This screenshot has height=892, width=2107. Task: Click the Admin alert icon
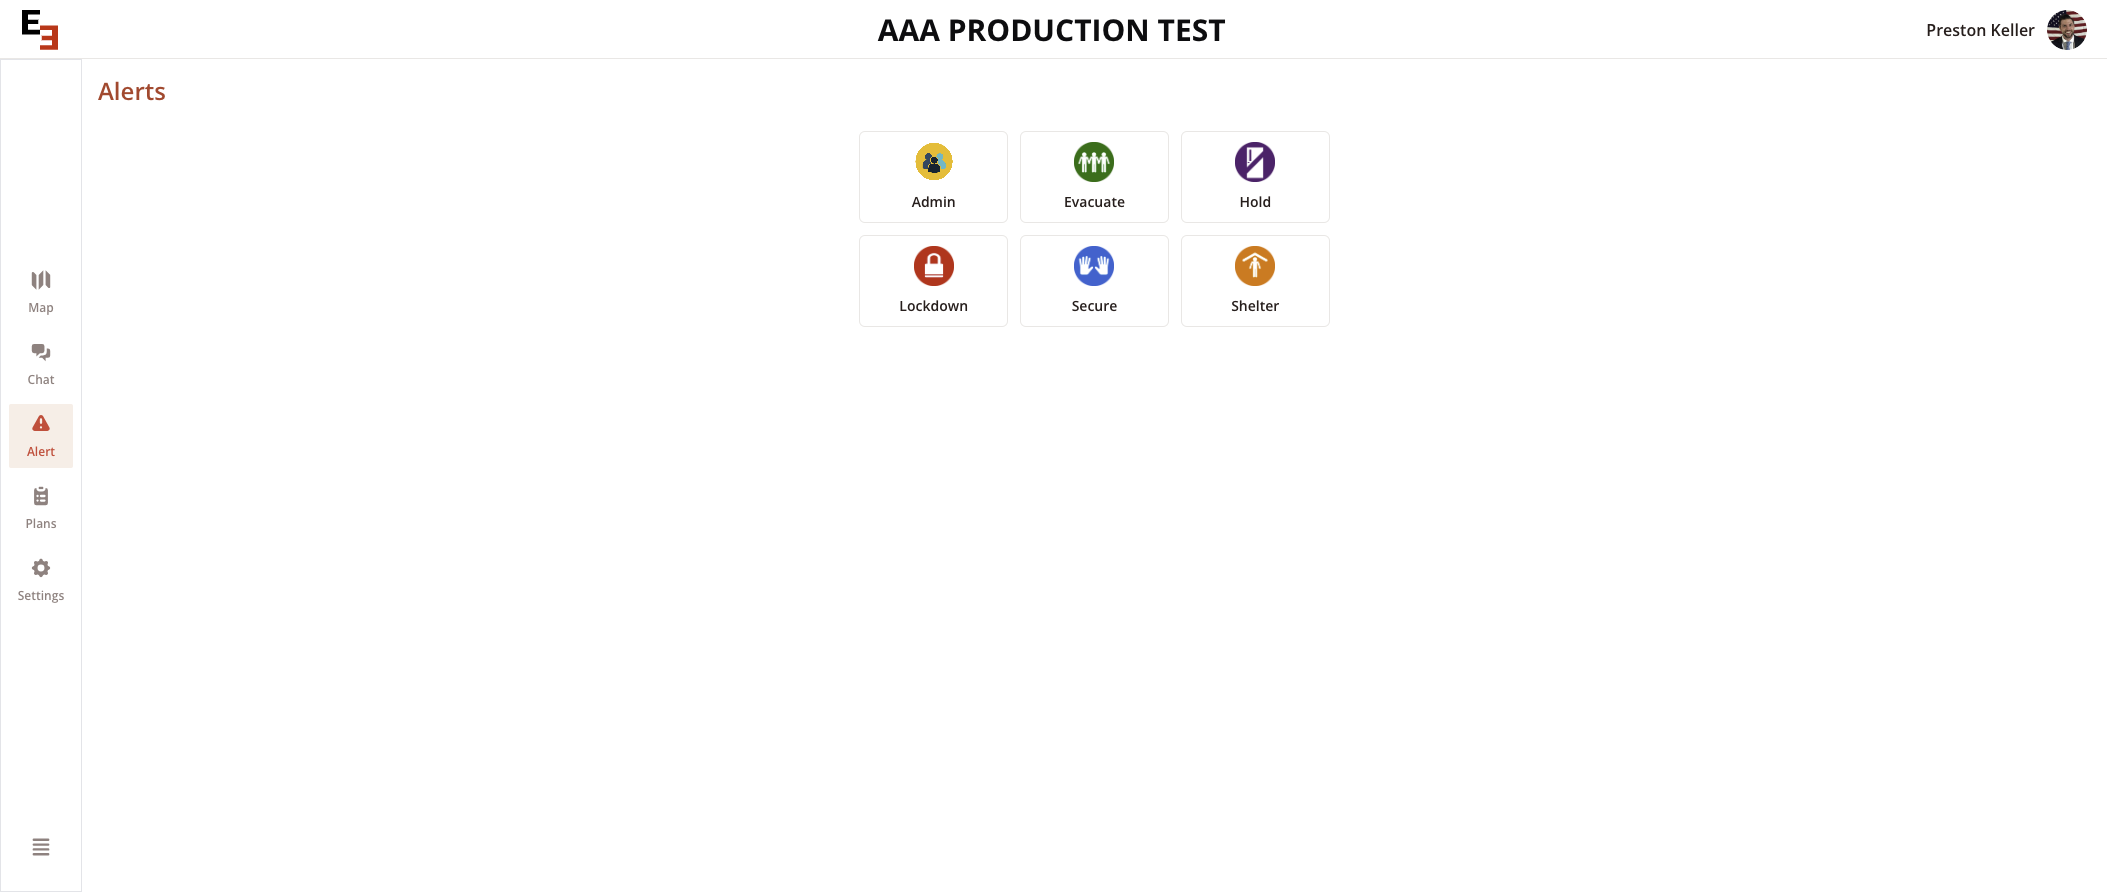(933, 162)
